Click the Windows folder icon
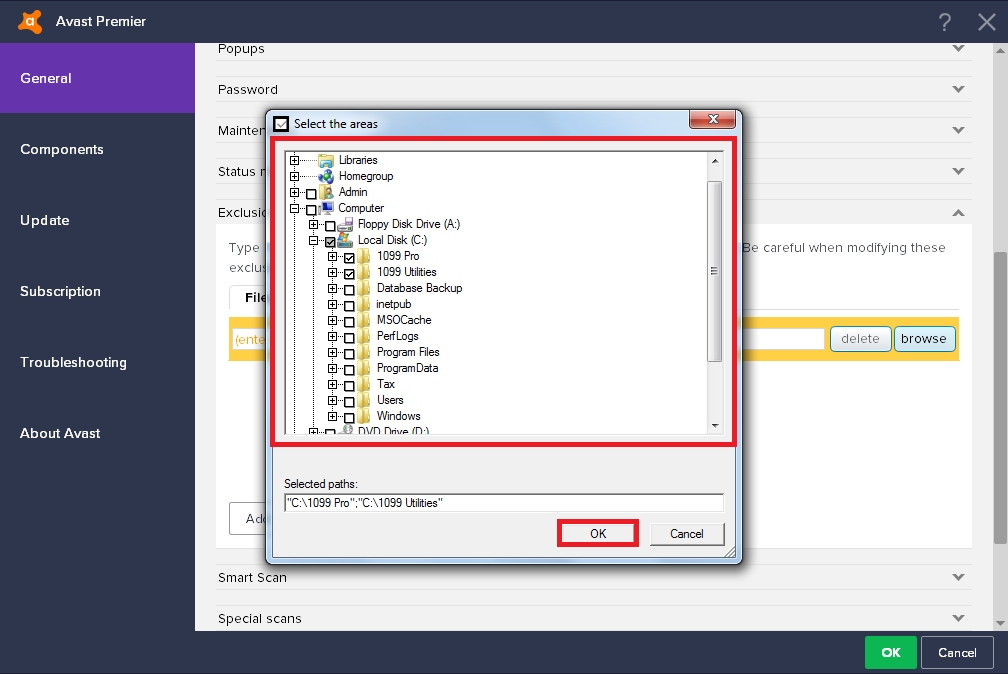 pos(364,416)
